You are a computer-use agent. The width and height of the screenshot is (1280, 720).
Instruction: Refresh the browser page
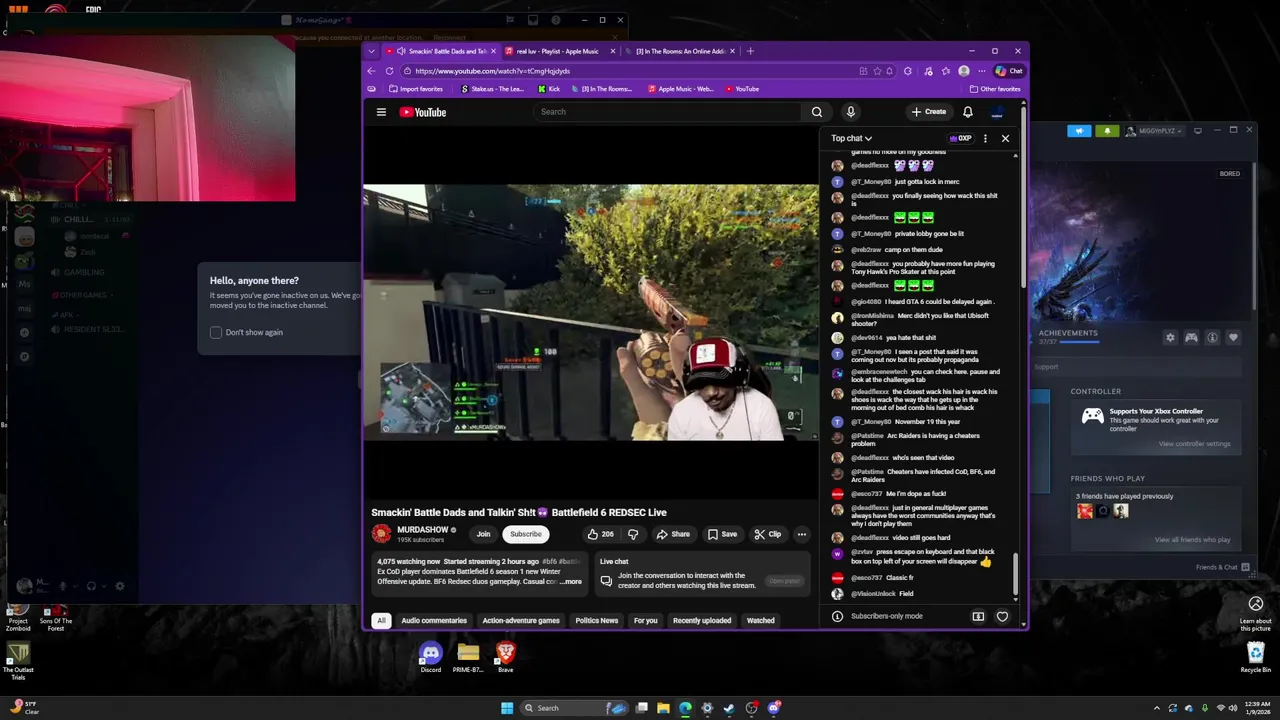pyautogui.click(x=389, y=71)
